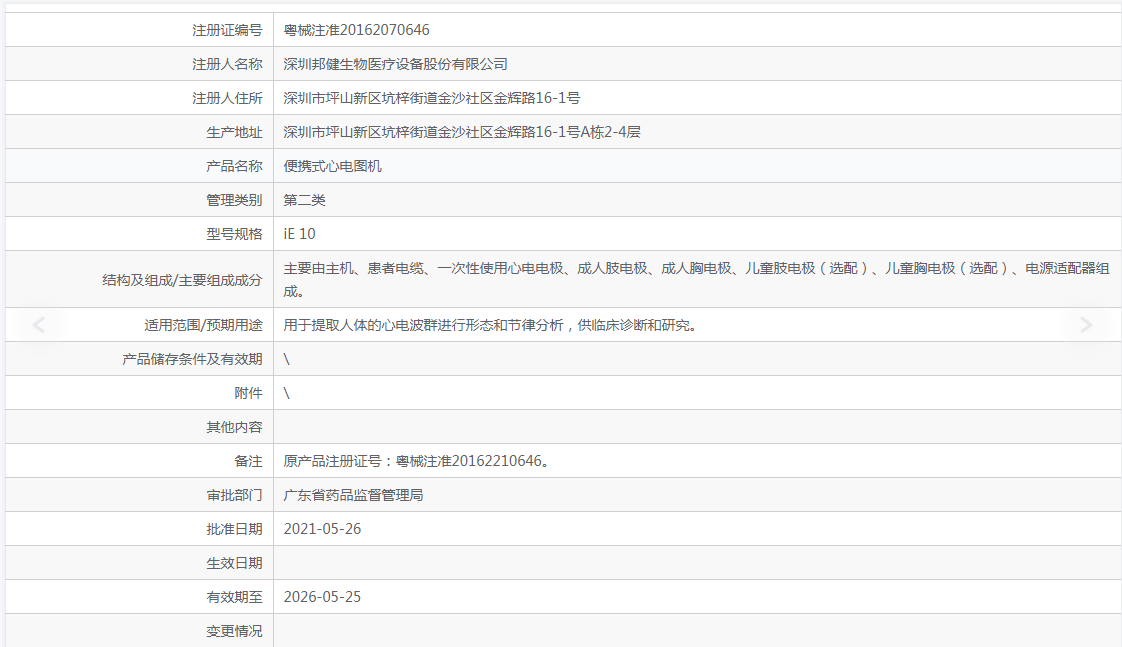Image resolution: width=1122 pixels, height=647 pixels.
Task: Click the 适用范围/预期用途 label
Action: tap(203, 325)
